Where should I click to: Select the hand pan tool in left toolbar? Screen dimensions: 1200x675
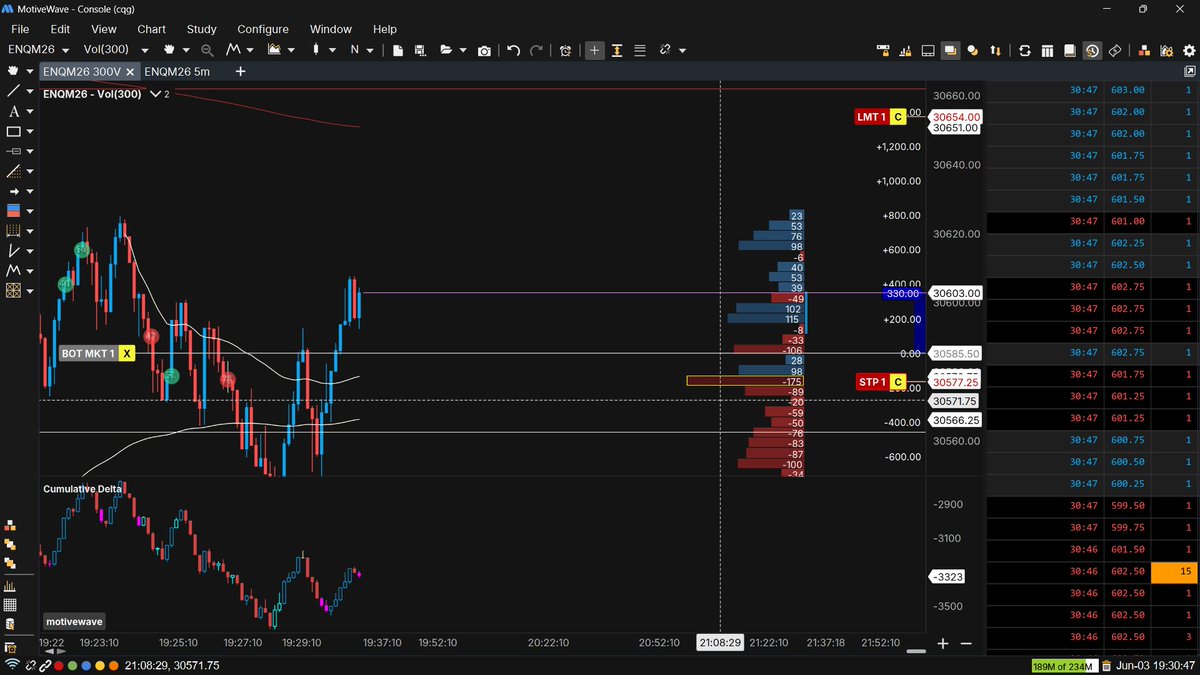[x=13, y=71]
